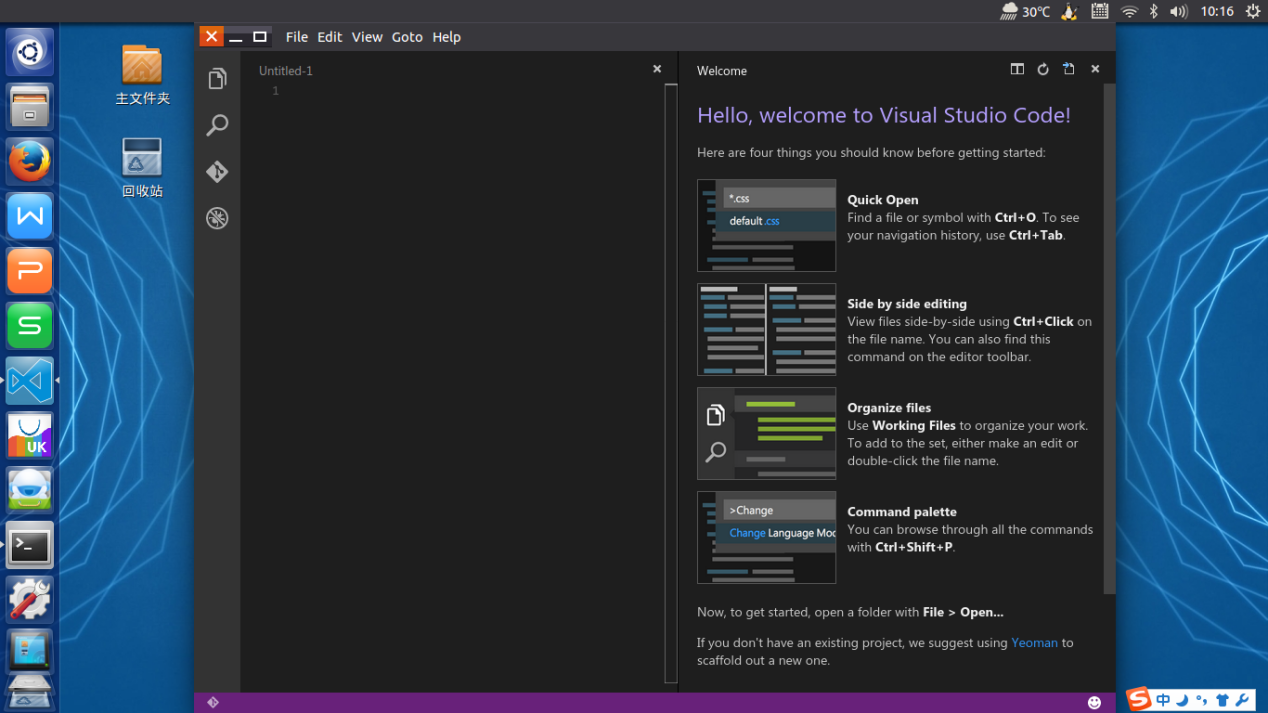Open the Debug view in the sidebar
The height and width of the screenshot is (713, 1268).
click(217, 218)
